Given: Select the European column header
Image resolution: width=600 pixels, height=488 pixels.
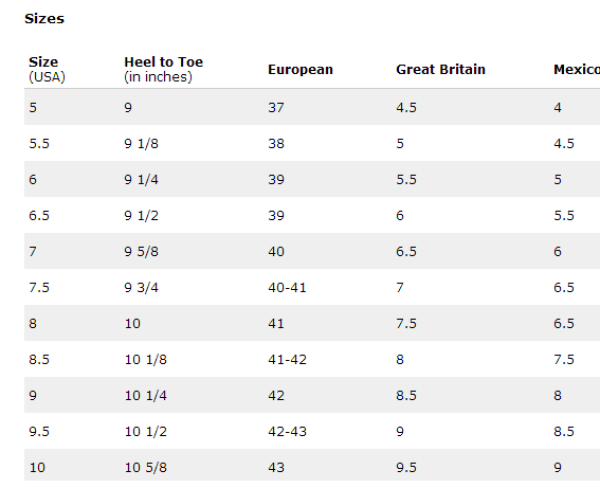Looking at the screenshot, I should point(300,69).
